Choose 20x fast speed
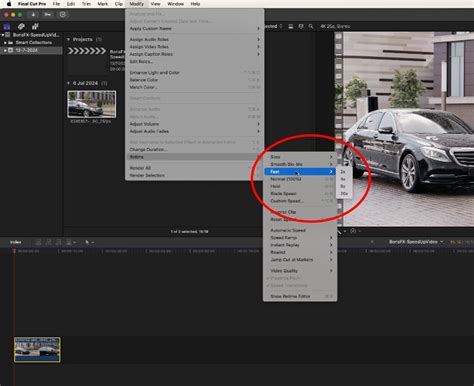The width and height of the screenshot is (474, 386). click(344, 194)
